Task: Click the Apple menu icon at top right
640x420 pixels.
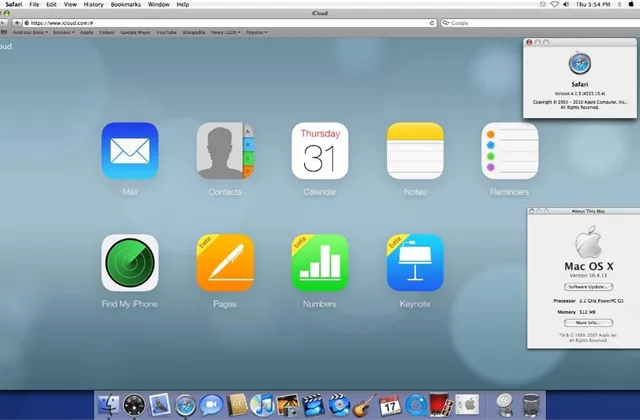Action: (631, 4)
